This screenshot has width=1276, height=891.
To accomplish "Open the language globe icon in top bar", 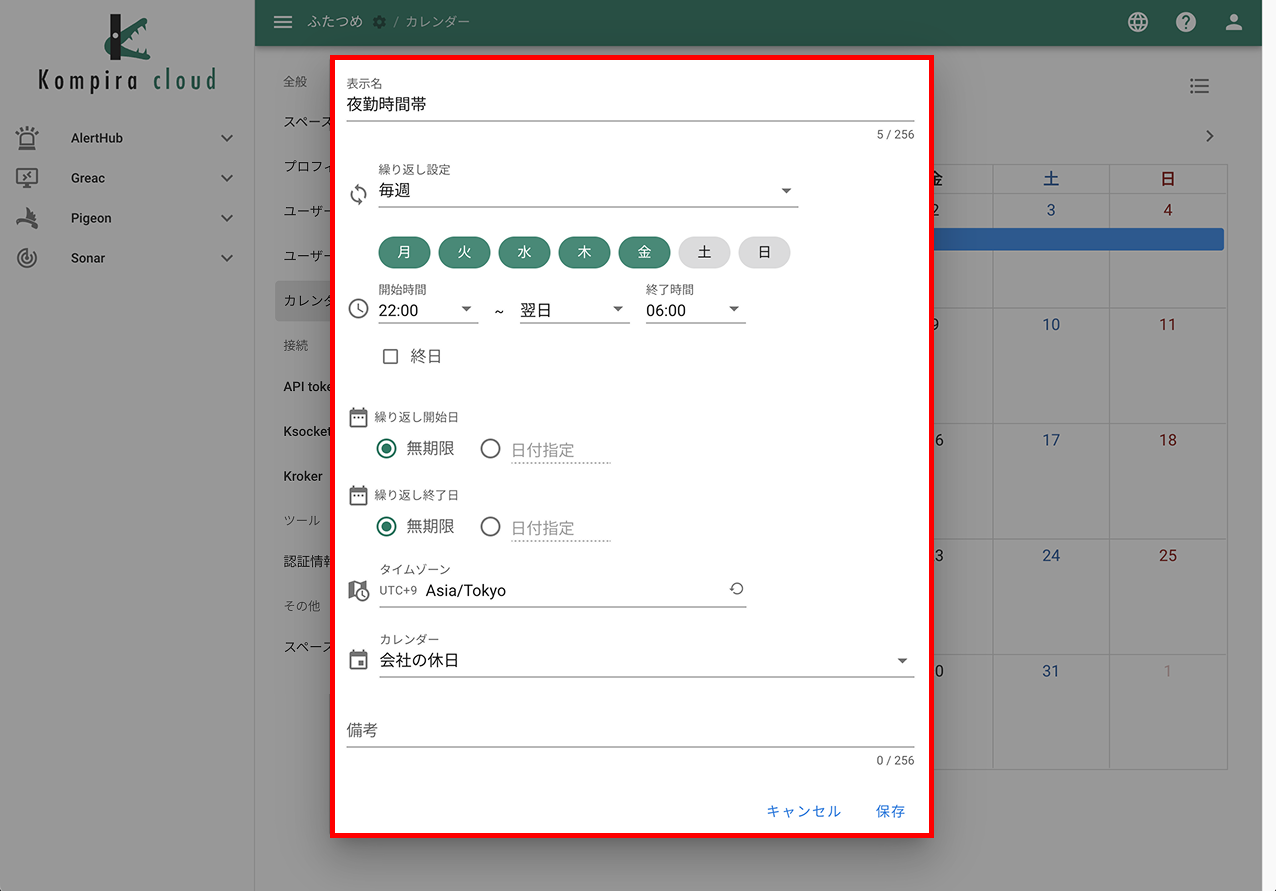I will (1137, 21).
